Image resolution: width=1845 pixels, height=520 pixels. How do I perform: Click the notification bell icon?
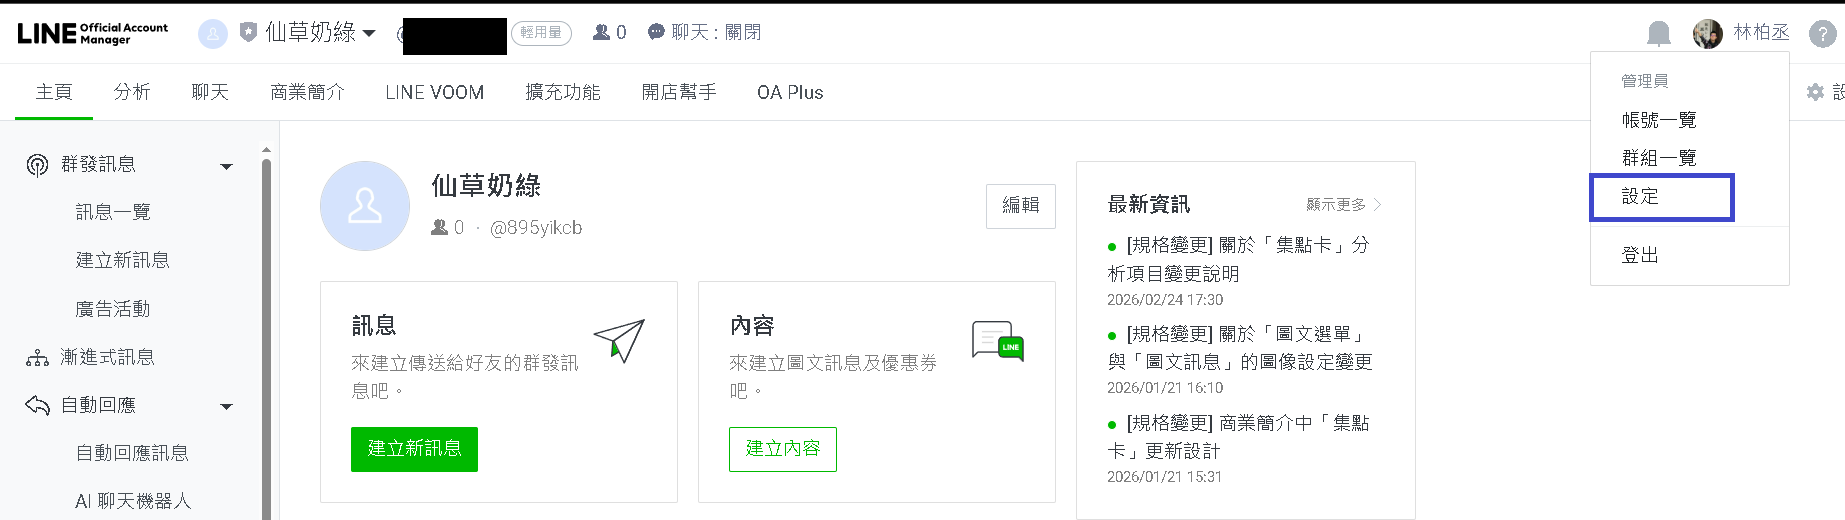1658,34
